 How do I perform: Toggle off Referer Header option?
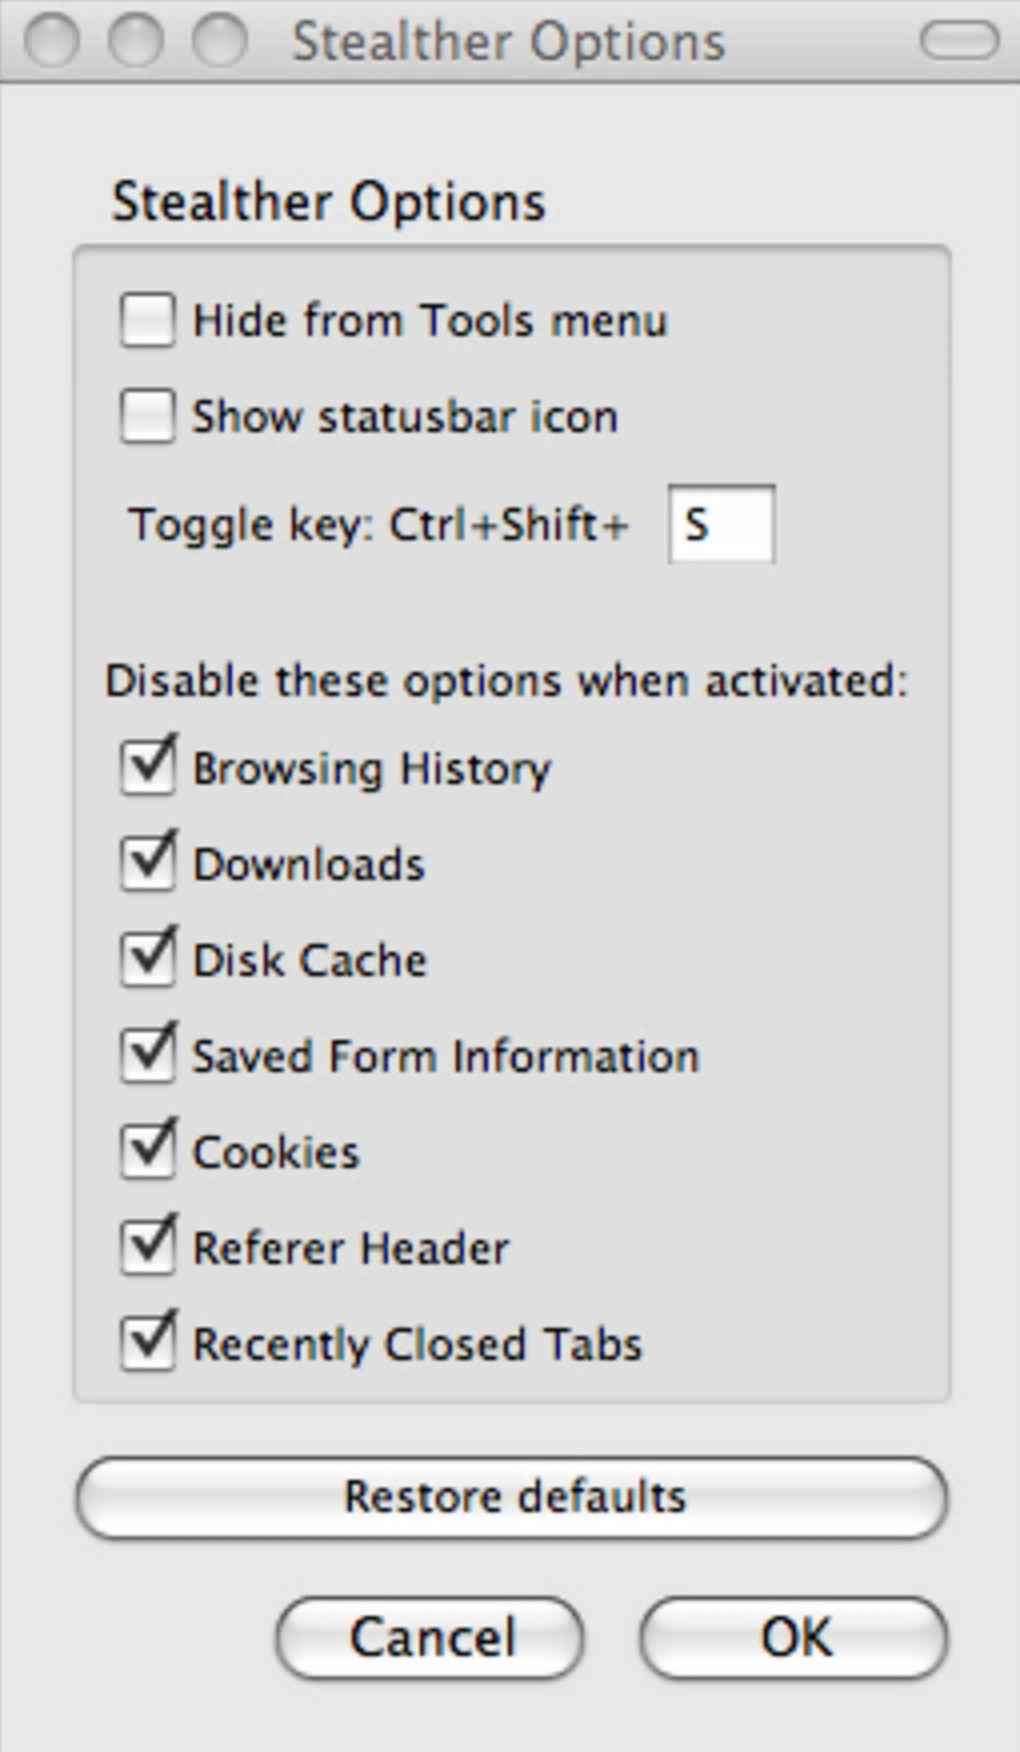(x=148, y=1248)
